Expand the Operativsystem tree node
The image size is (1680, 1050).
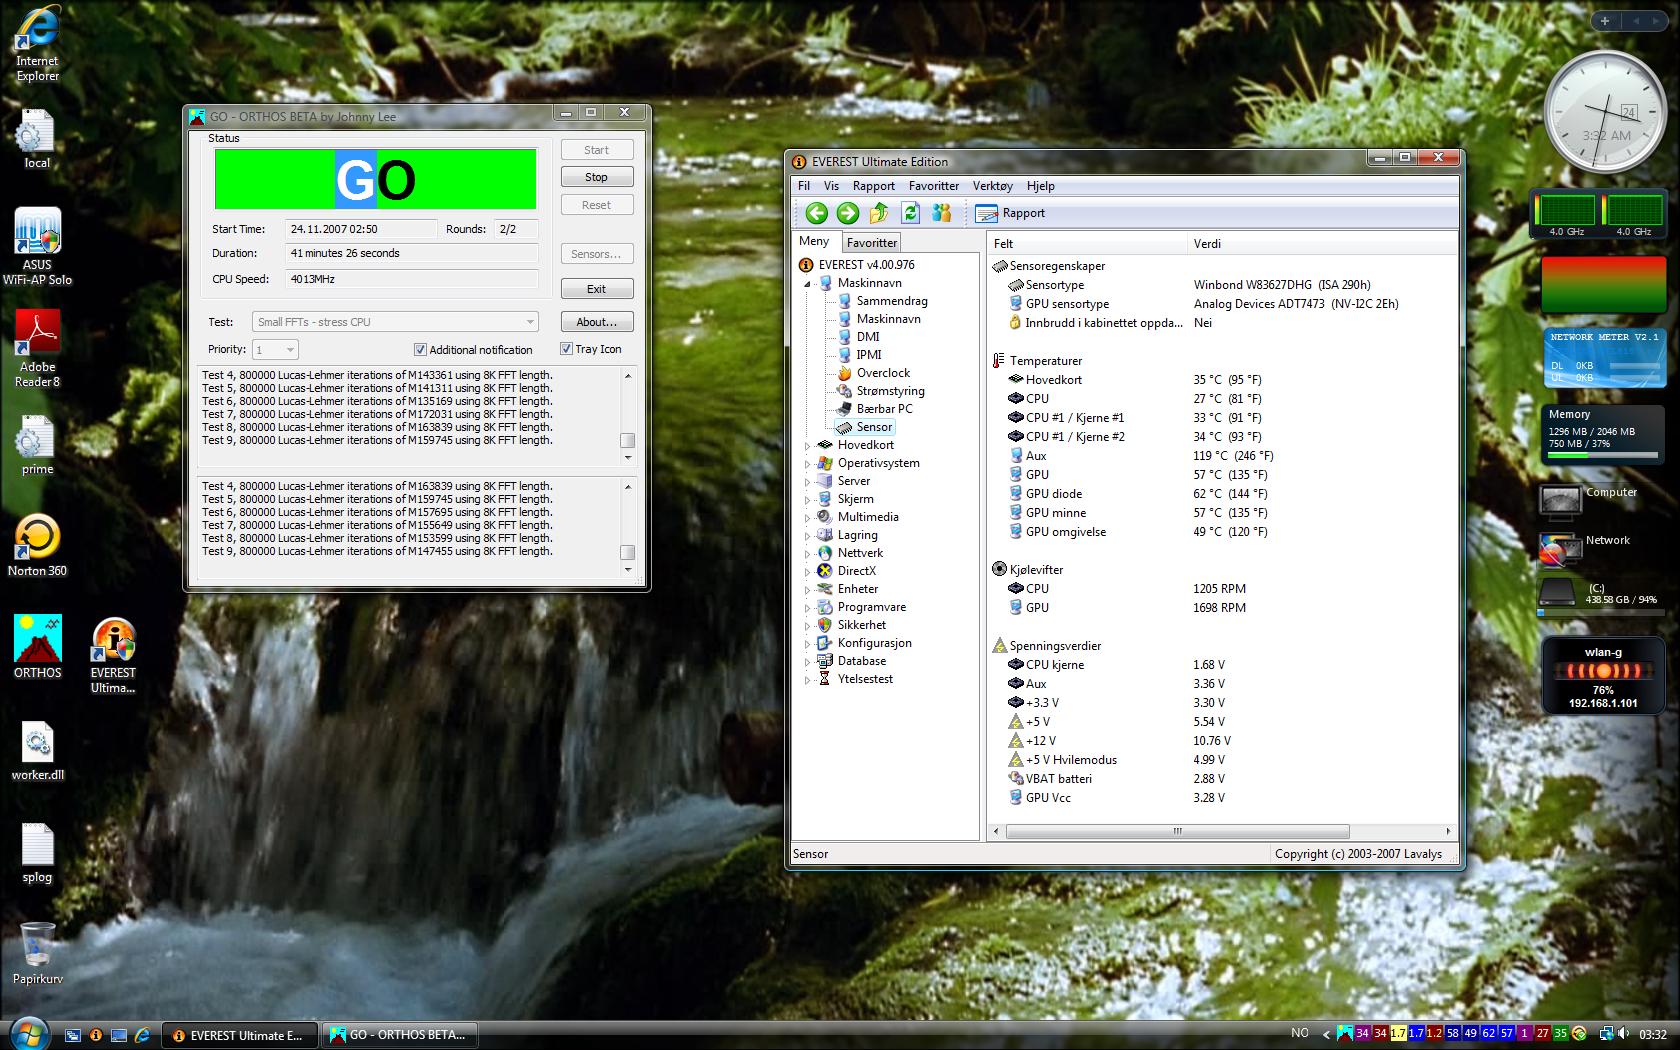808,464
